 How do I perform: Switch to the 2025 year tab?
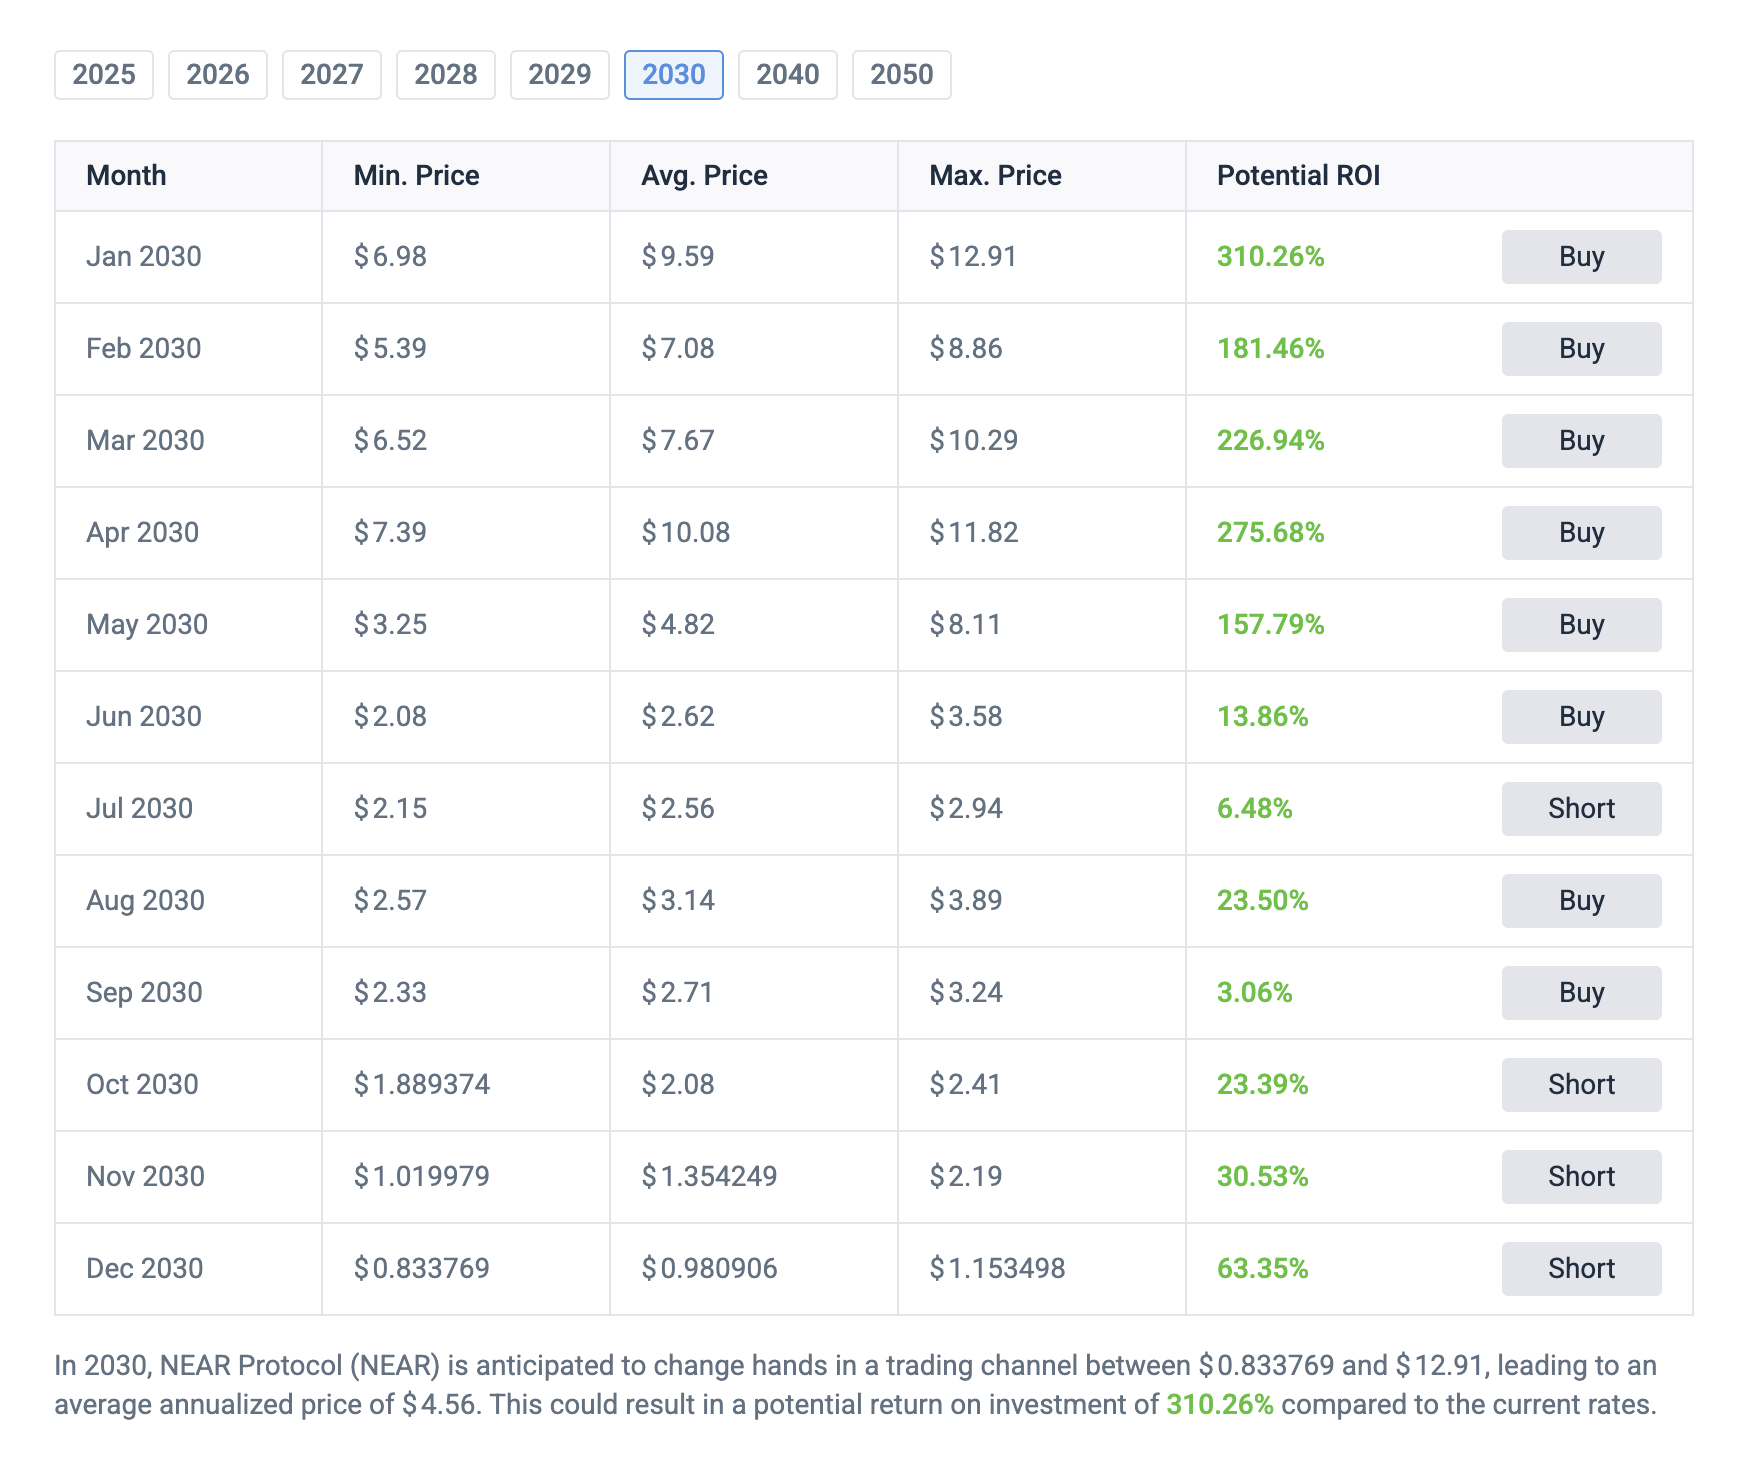coord(104,75)
